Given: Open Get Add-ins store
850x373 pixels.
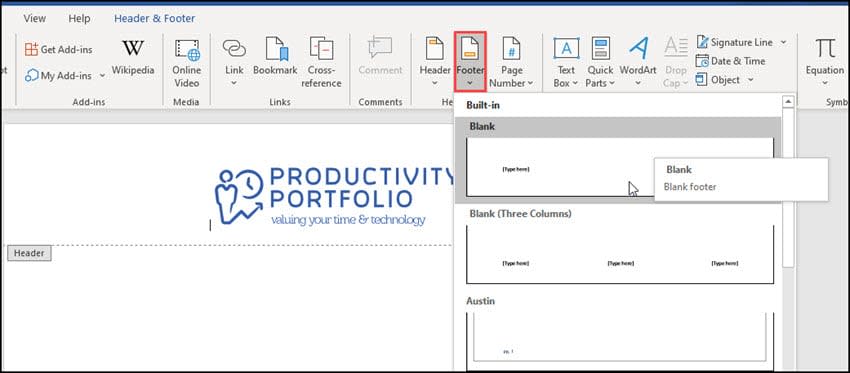Looking at the screenshot, I should (x=59, y=49).
